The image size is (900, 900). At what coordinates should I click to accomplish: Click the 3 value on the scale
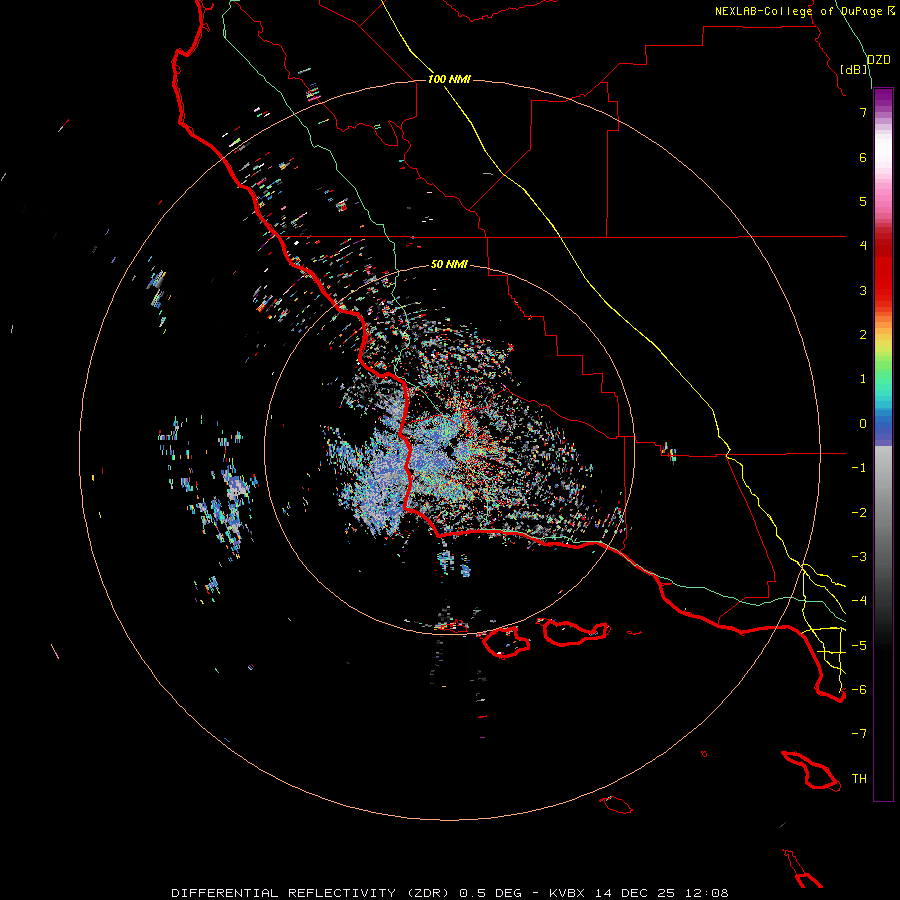point(863,290)
